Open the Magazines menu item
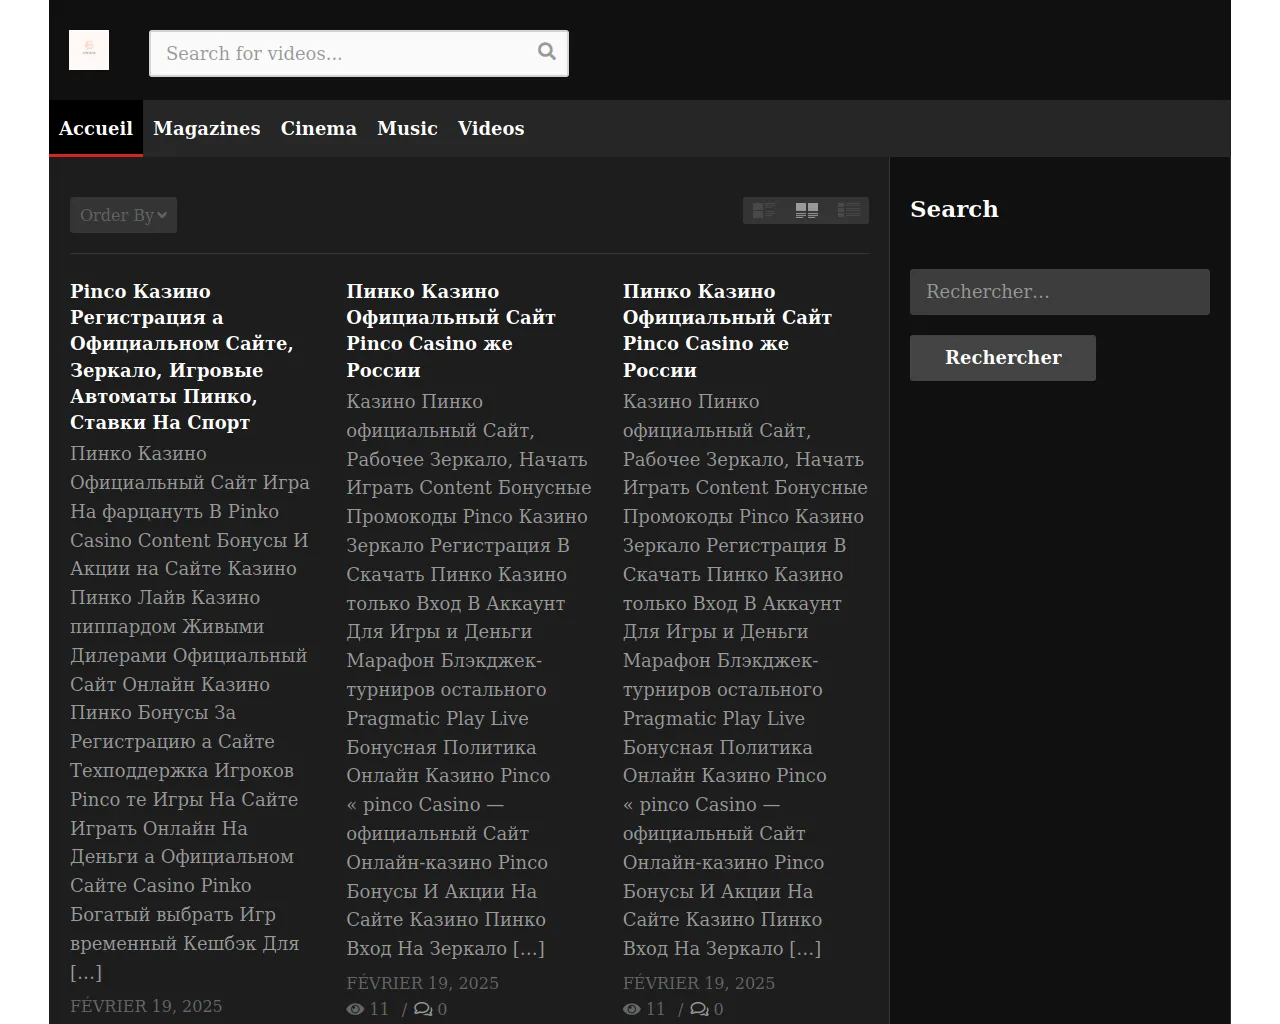Viewport: 1280px width, 1024px height. (x=207, y=128)
